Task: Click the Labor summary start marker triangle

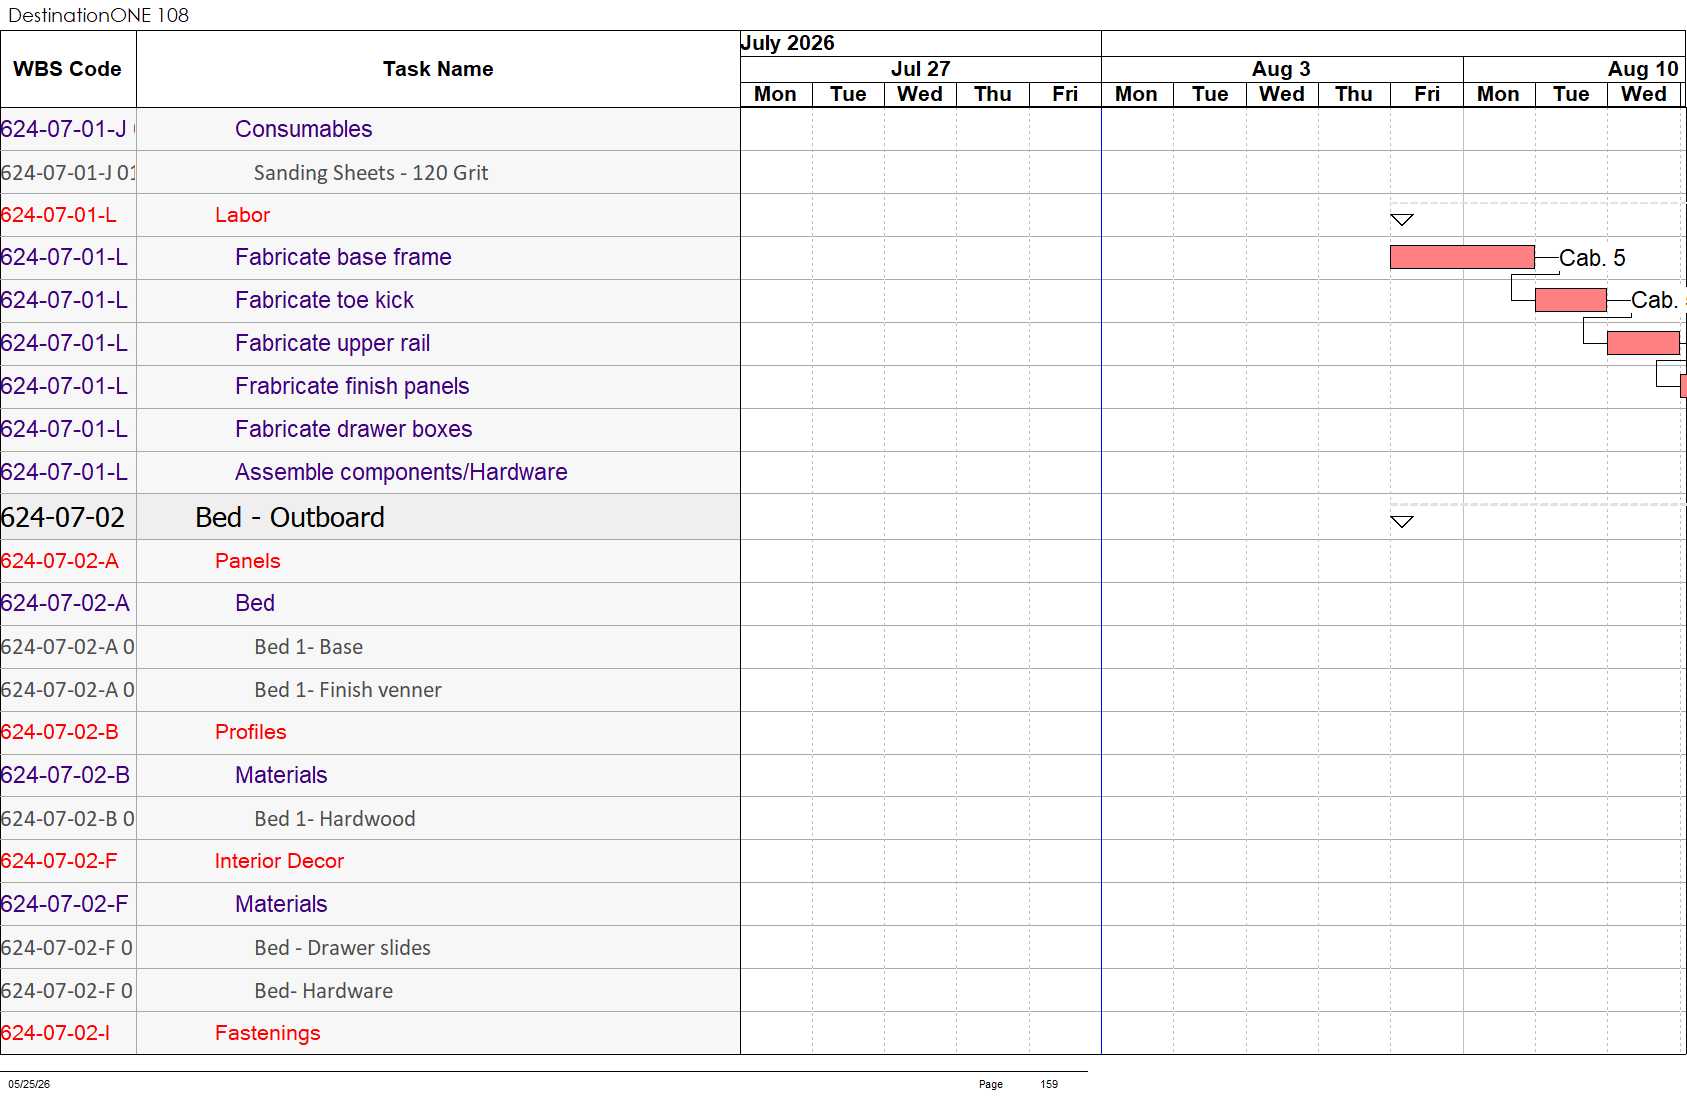Action: pos(1402,220)
